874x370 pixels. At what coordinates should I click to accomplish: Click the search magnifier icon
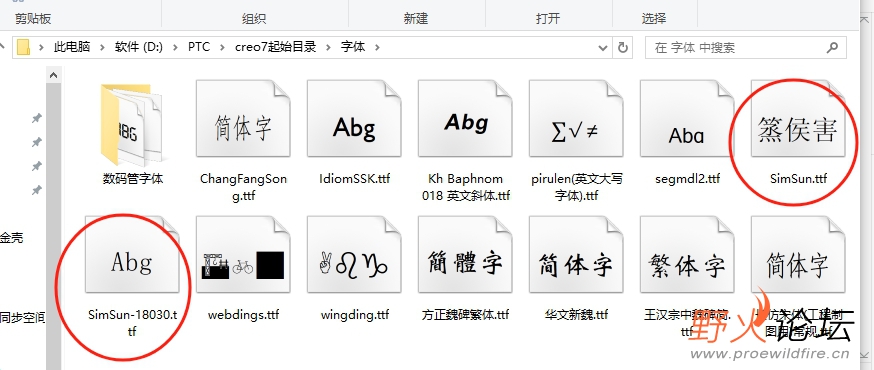point(832,47)
